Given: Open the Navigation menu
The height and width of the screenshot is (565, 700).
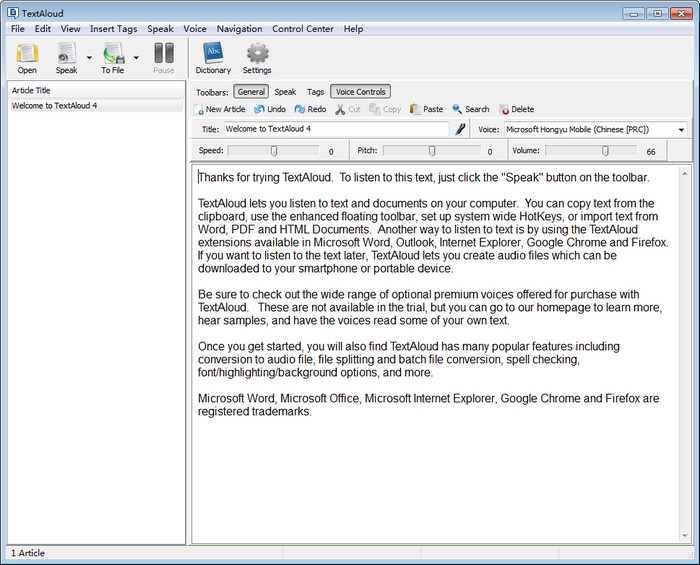Looking at the screenshot, I should tap(239, 29).
